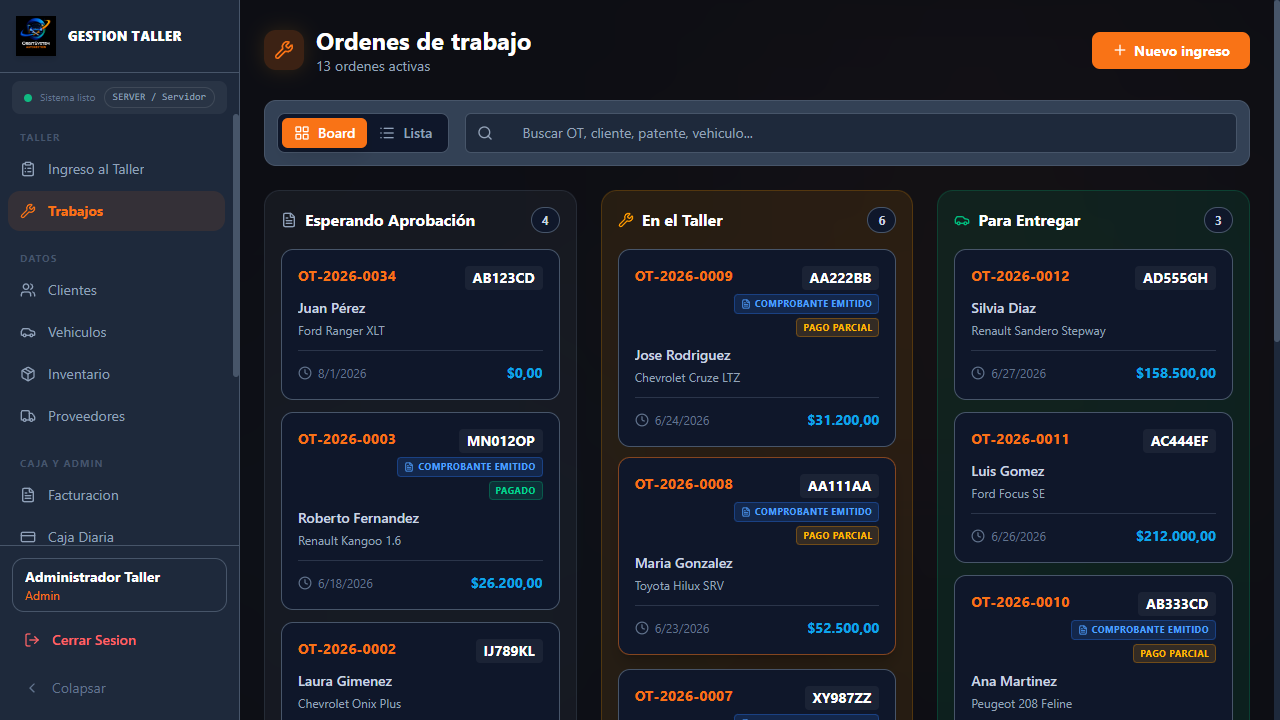The height and width of the screenshot is (720, 1280).
Task: Click the card icon next to Caja Diaria
Action: (x=28, y=537)
